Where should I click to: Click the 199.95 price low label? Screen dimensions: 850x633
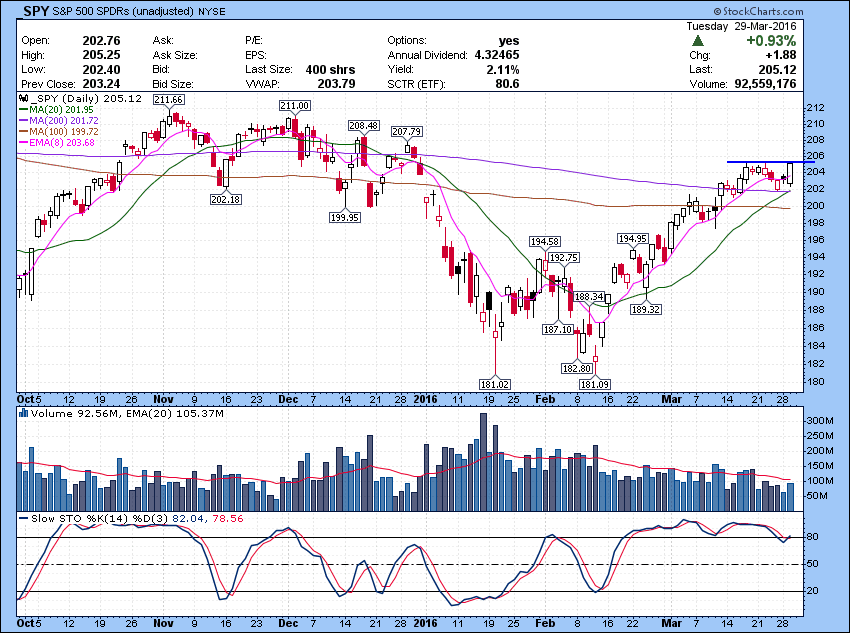click(x=345, y=217)
